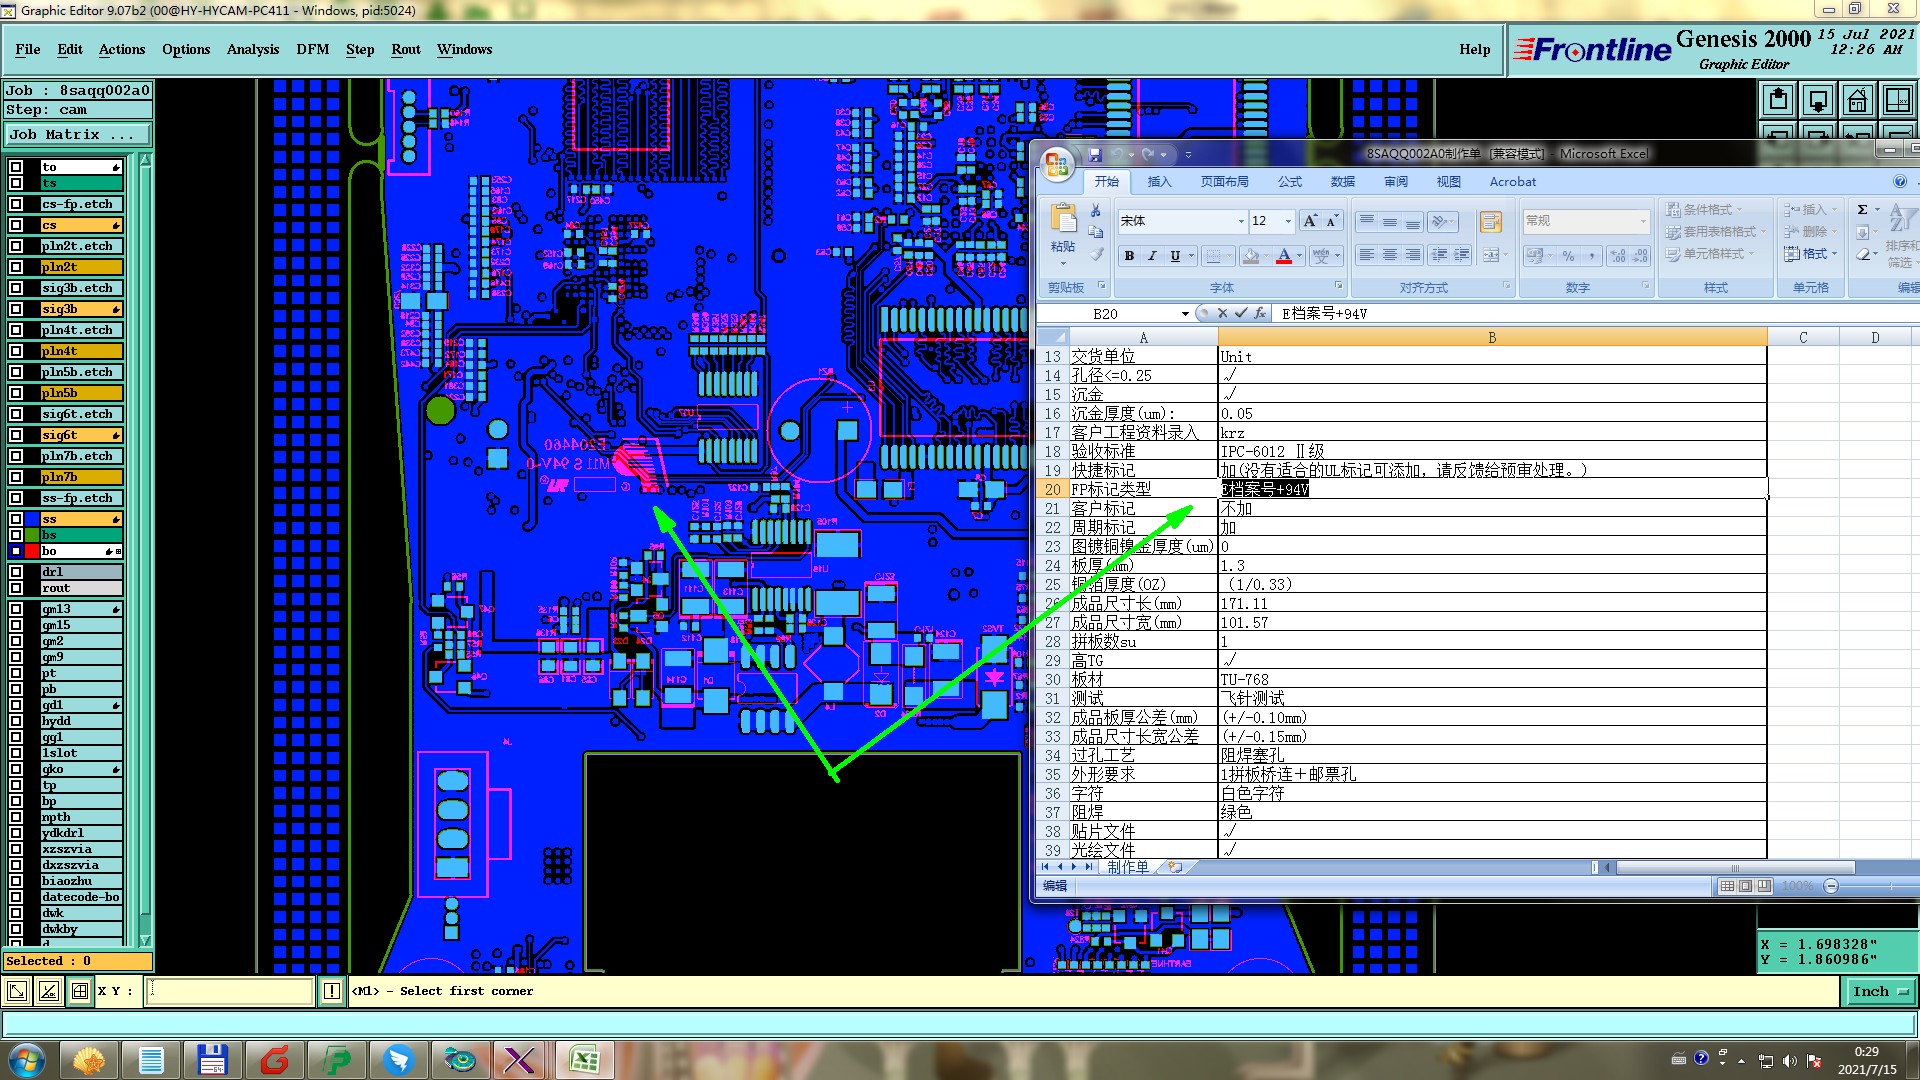Select layer row rout

[81, 588]
